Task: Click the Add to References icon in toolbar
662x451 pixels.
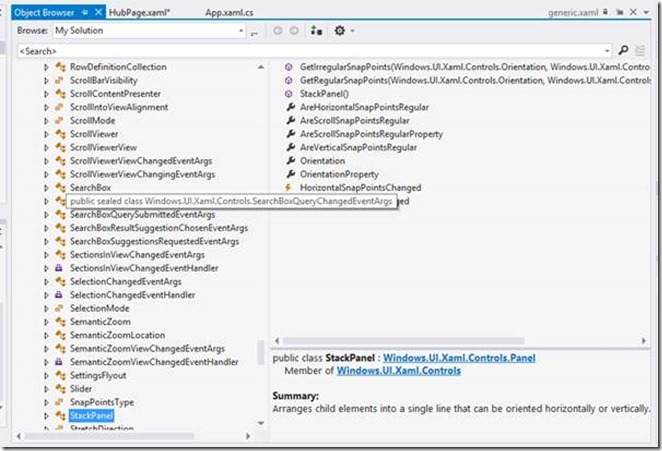Action: [x=316, y=30]
